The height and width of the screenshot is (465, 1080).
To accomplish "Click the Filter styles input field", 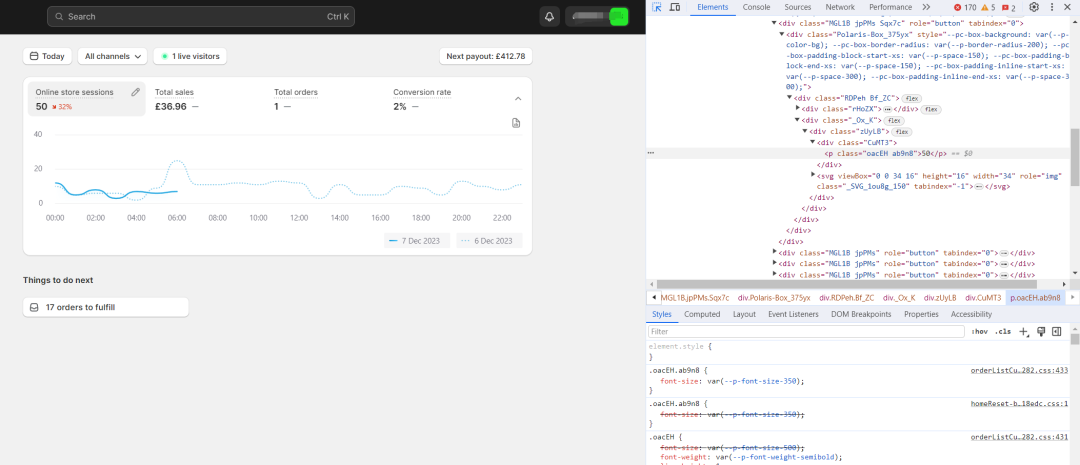I will 806,331.
